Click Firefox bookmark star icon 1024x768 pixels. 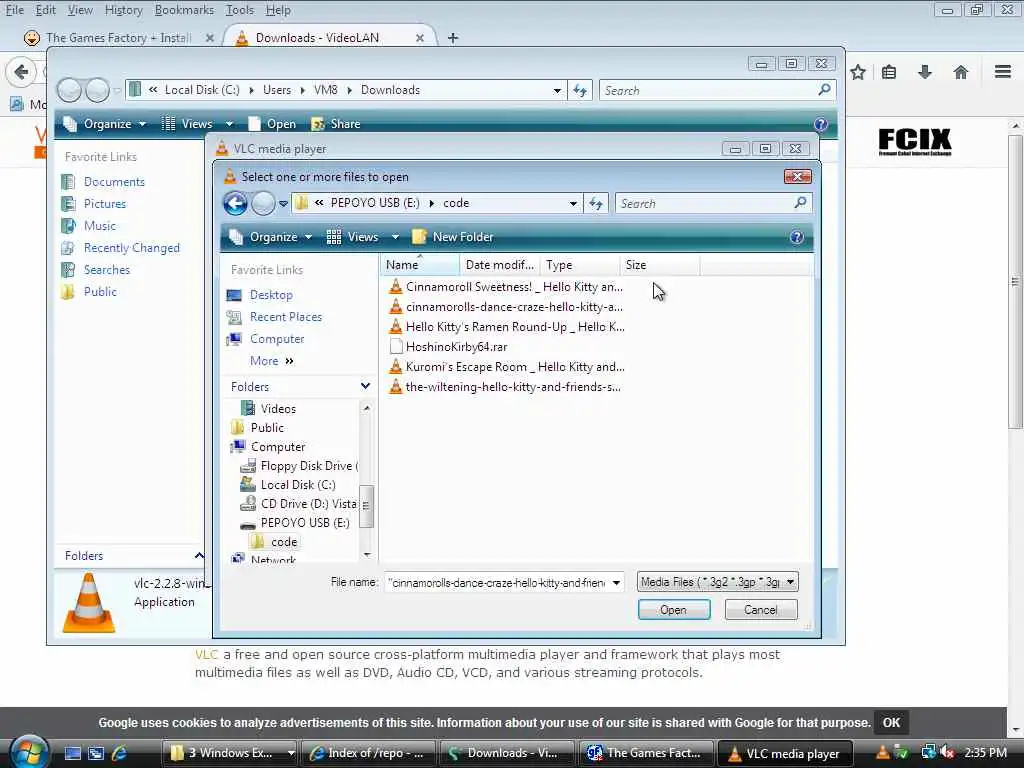pos(858,72)
